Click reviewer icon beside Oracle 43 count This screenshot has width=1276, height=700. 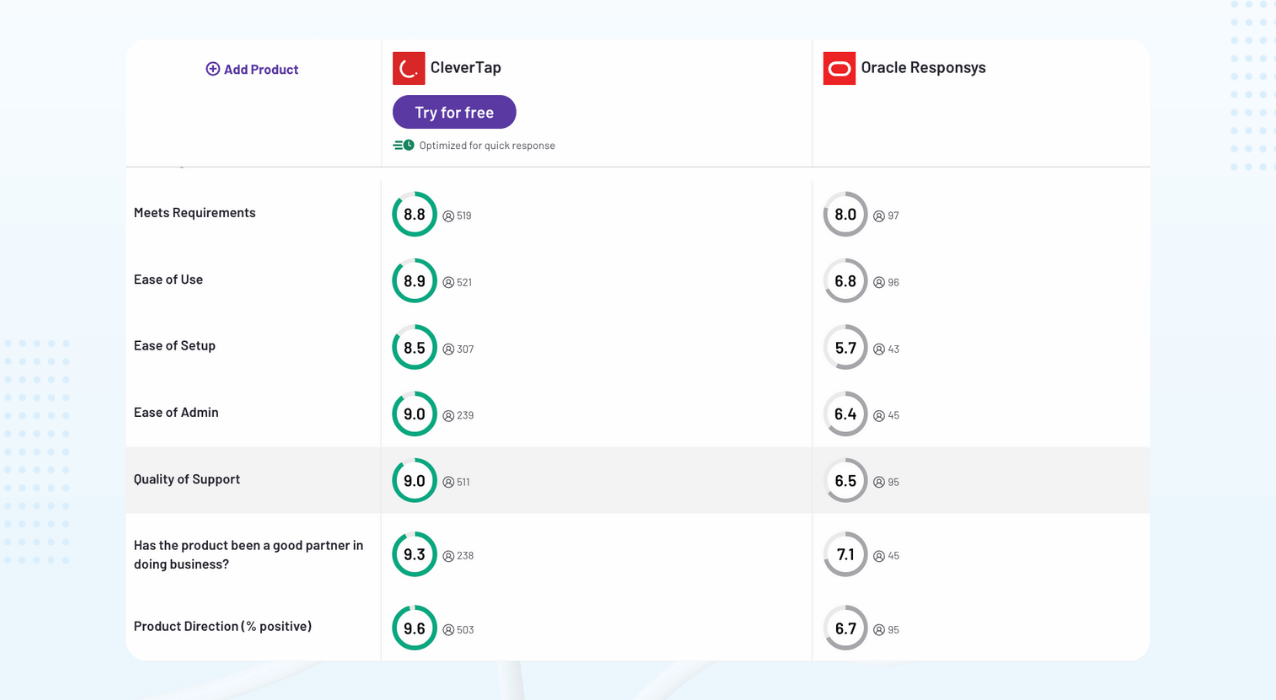click(879, 349)
